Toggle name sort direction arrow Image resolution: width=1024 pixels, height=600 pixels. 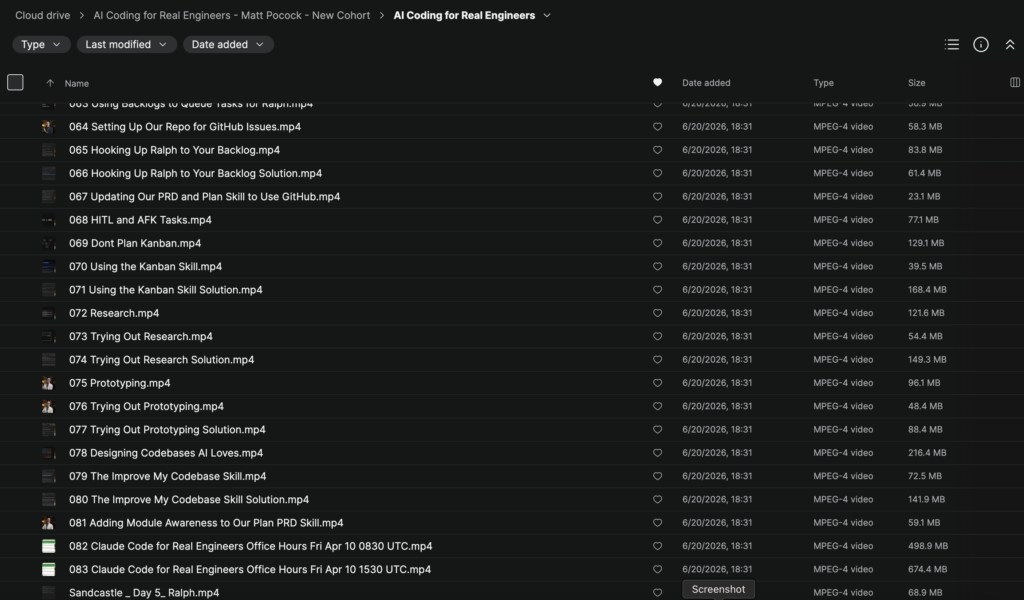pyautogui.click(x=50, y=83)
